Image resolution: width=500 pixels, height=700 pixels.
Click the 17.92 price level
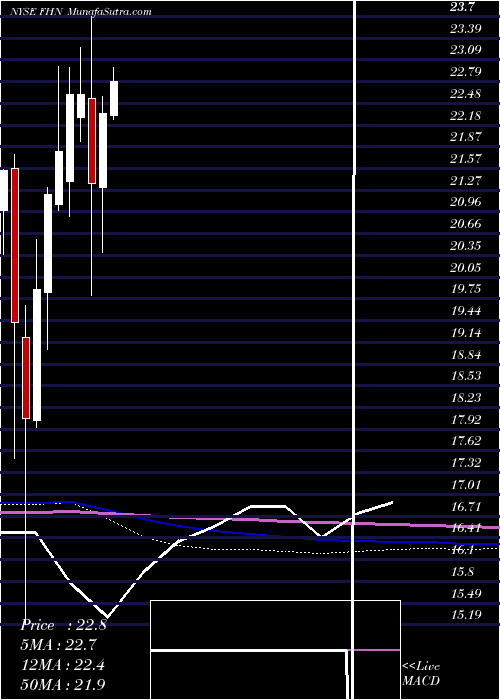point(466,419)
